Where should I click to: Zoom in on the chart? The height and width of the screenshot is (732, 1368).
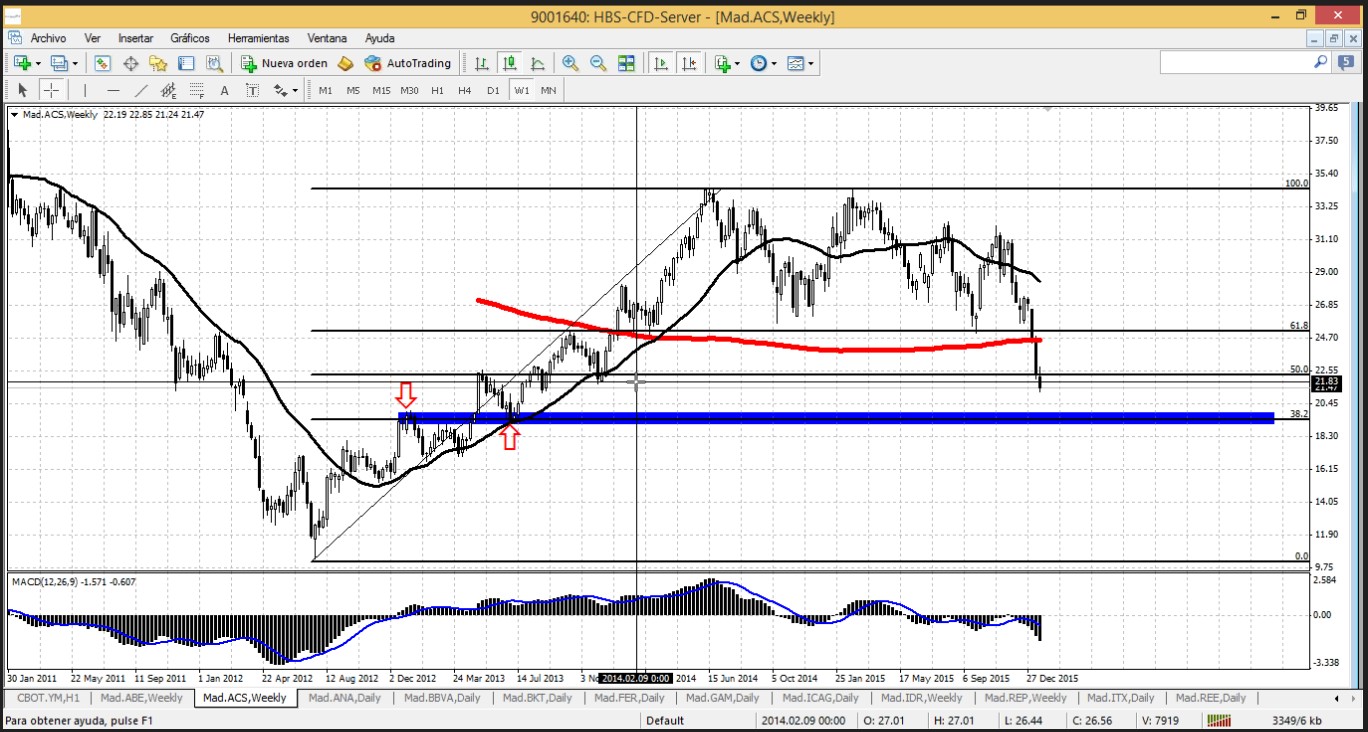coord(570,63)
